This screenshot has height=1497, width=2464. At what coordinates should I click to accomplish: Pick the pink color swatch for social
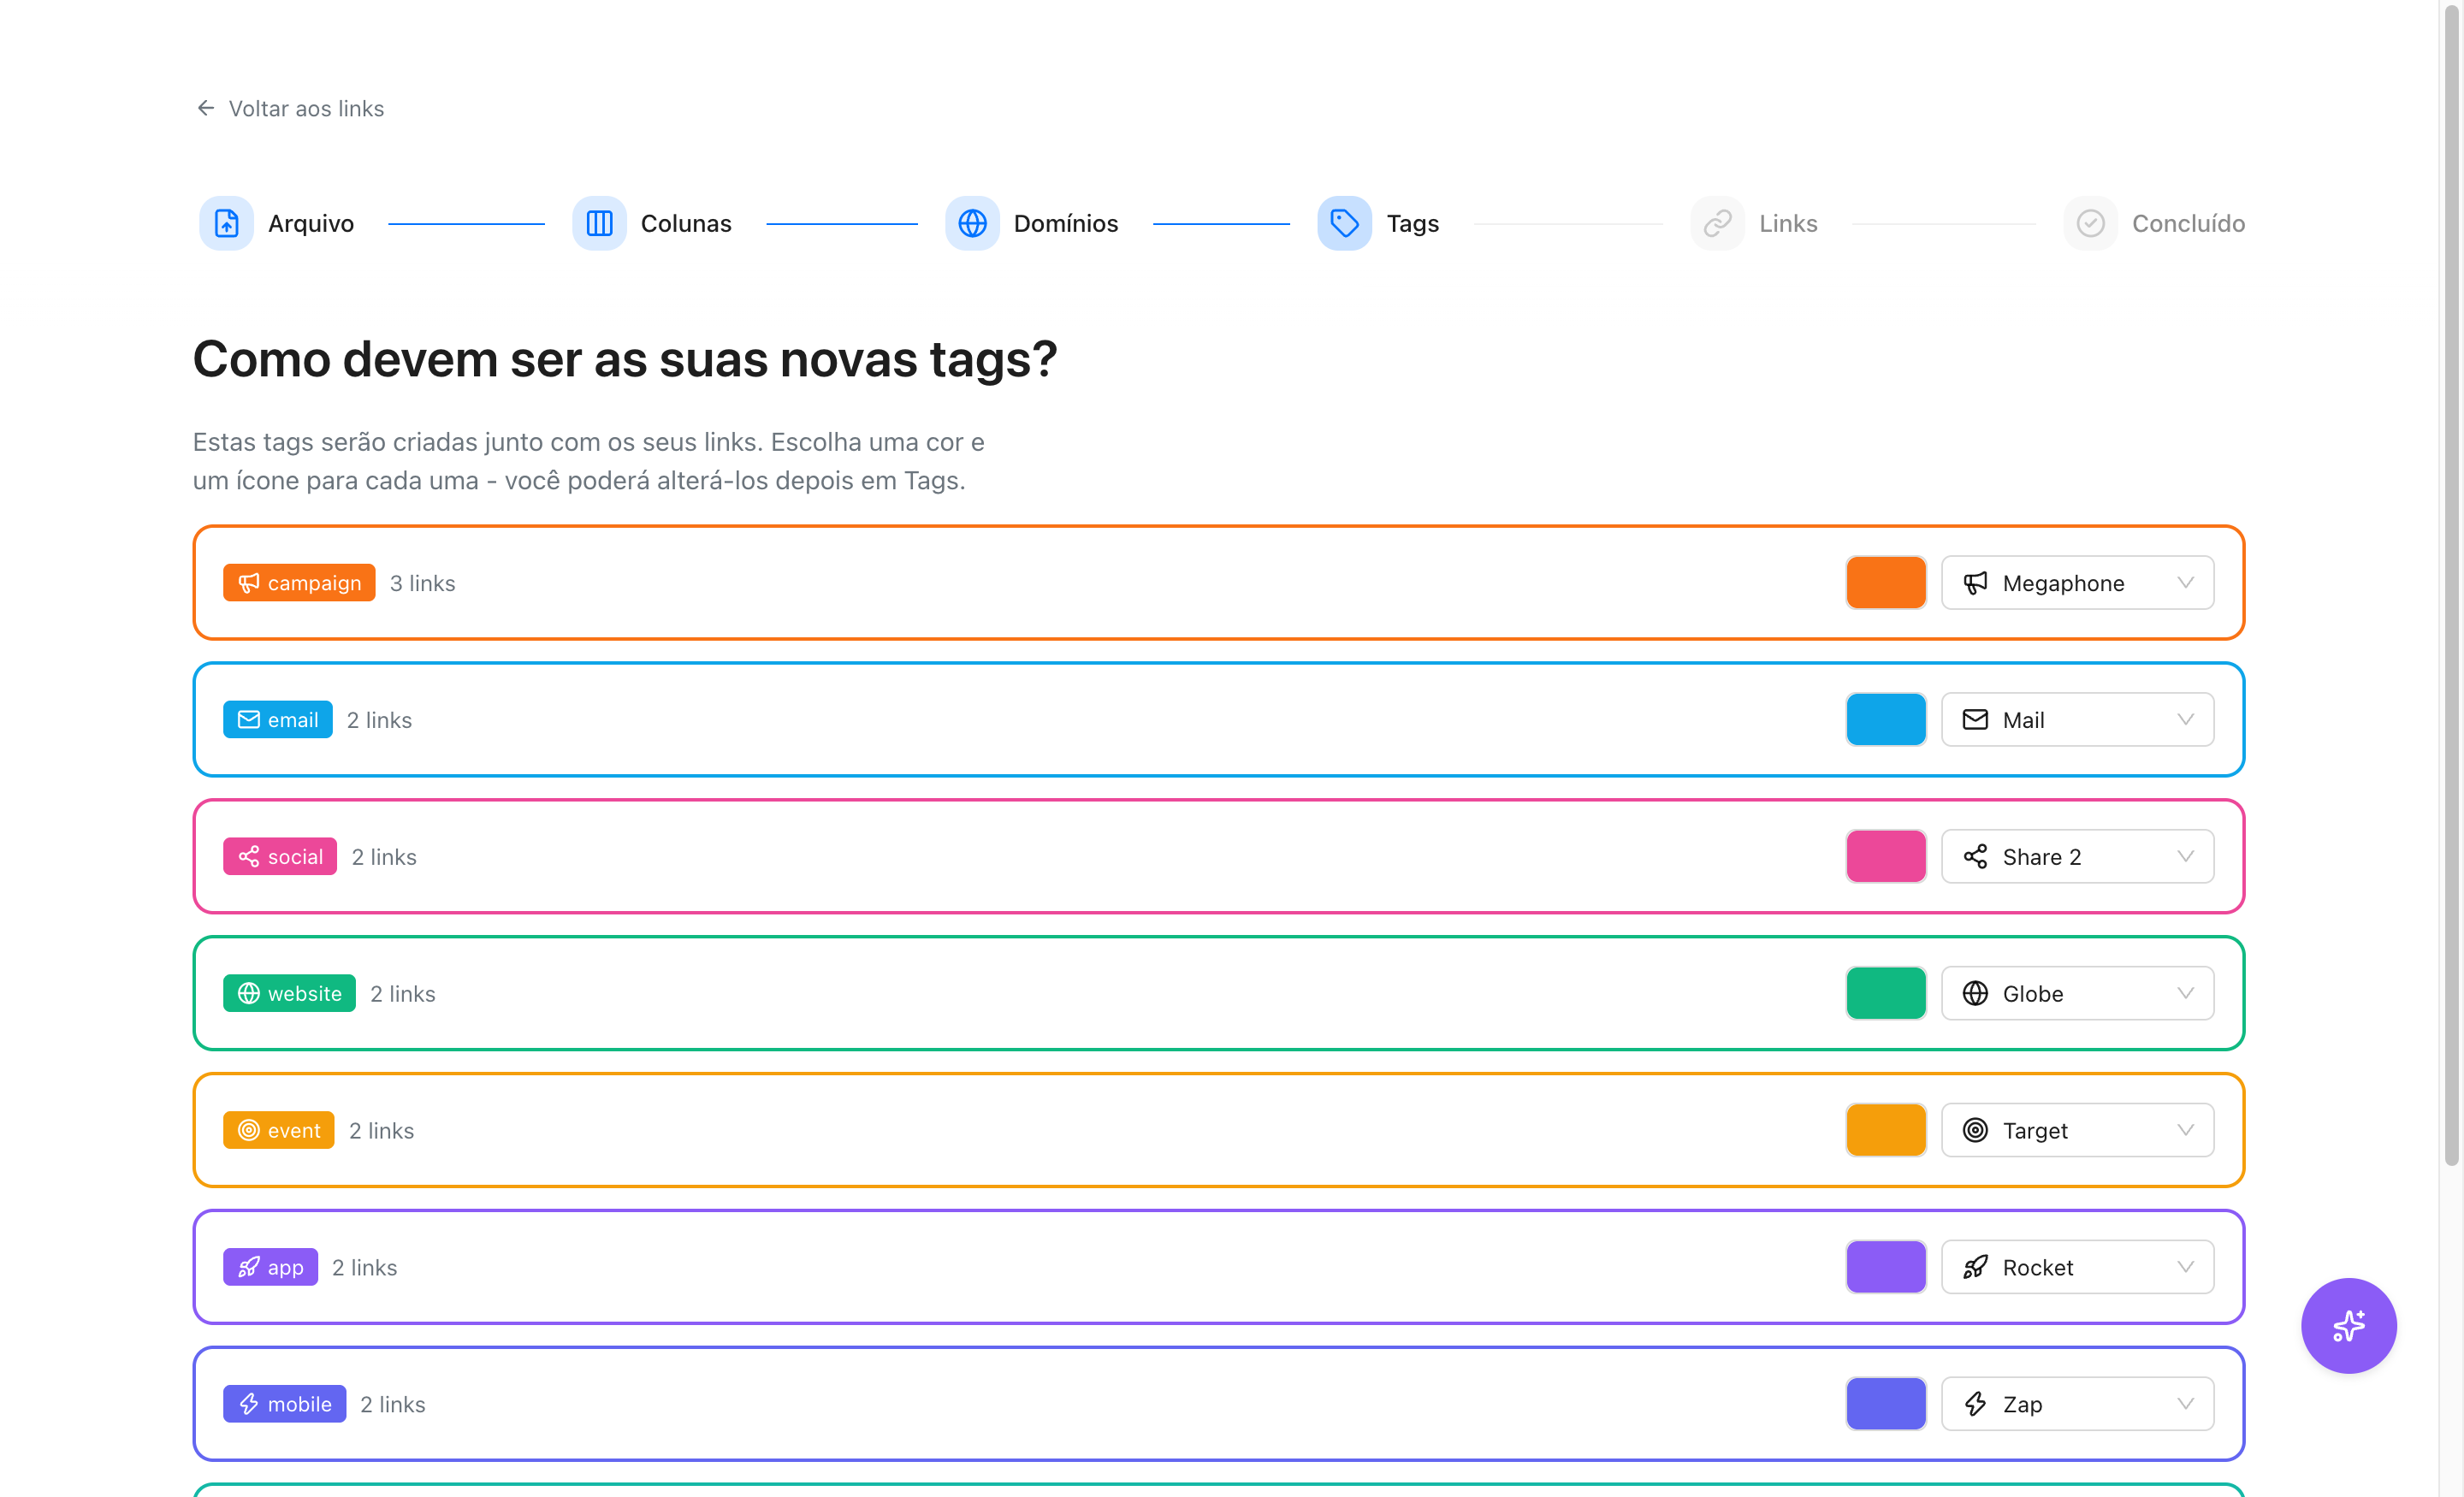point(1886,856)
